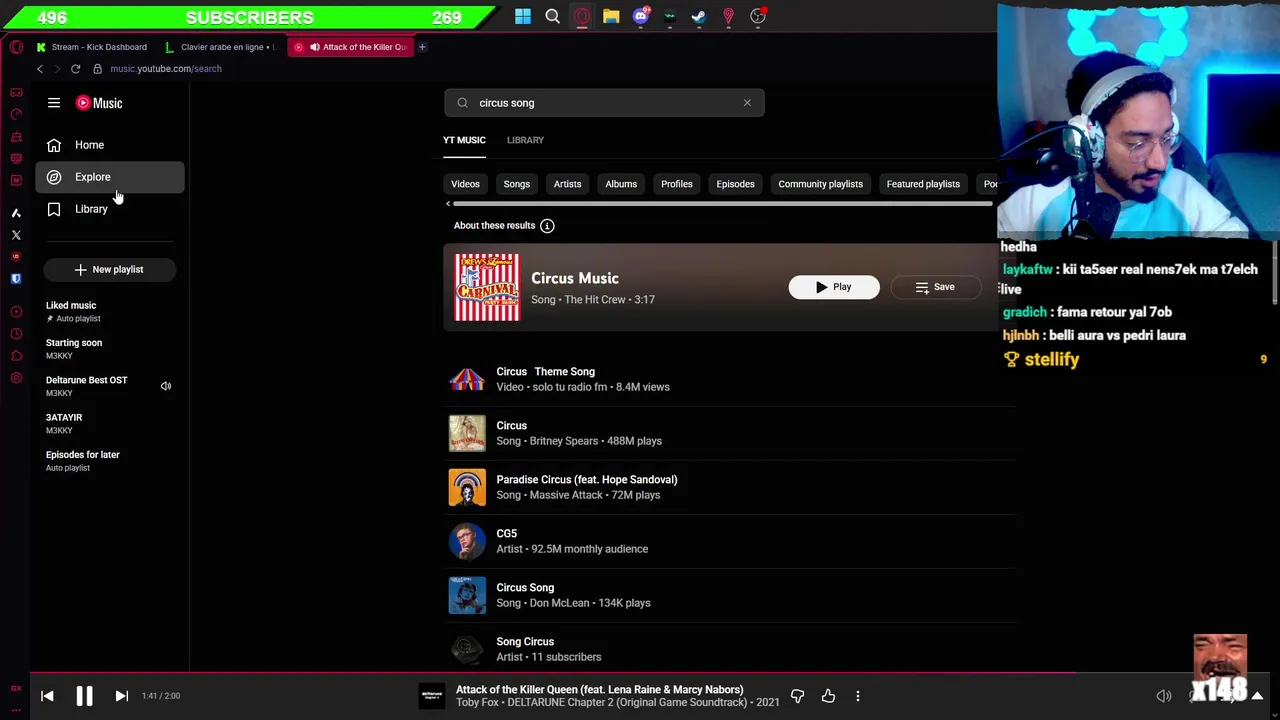This screenshot has height=720, width=1280.
Task: Click the search magnifier icon in search box
Action: [462, 103]
